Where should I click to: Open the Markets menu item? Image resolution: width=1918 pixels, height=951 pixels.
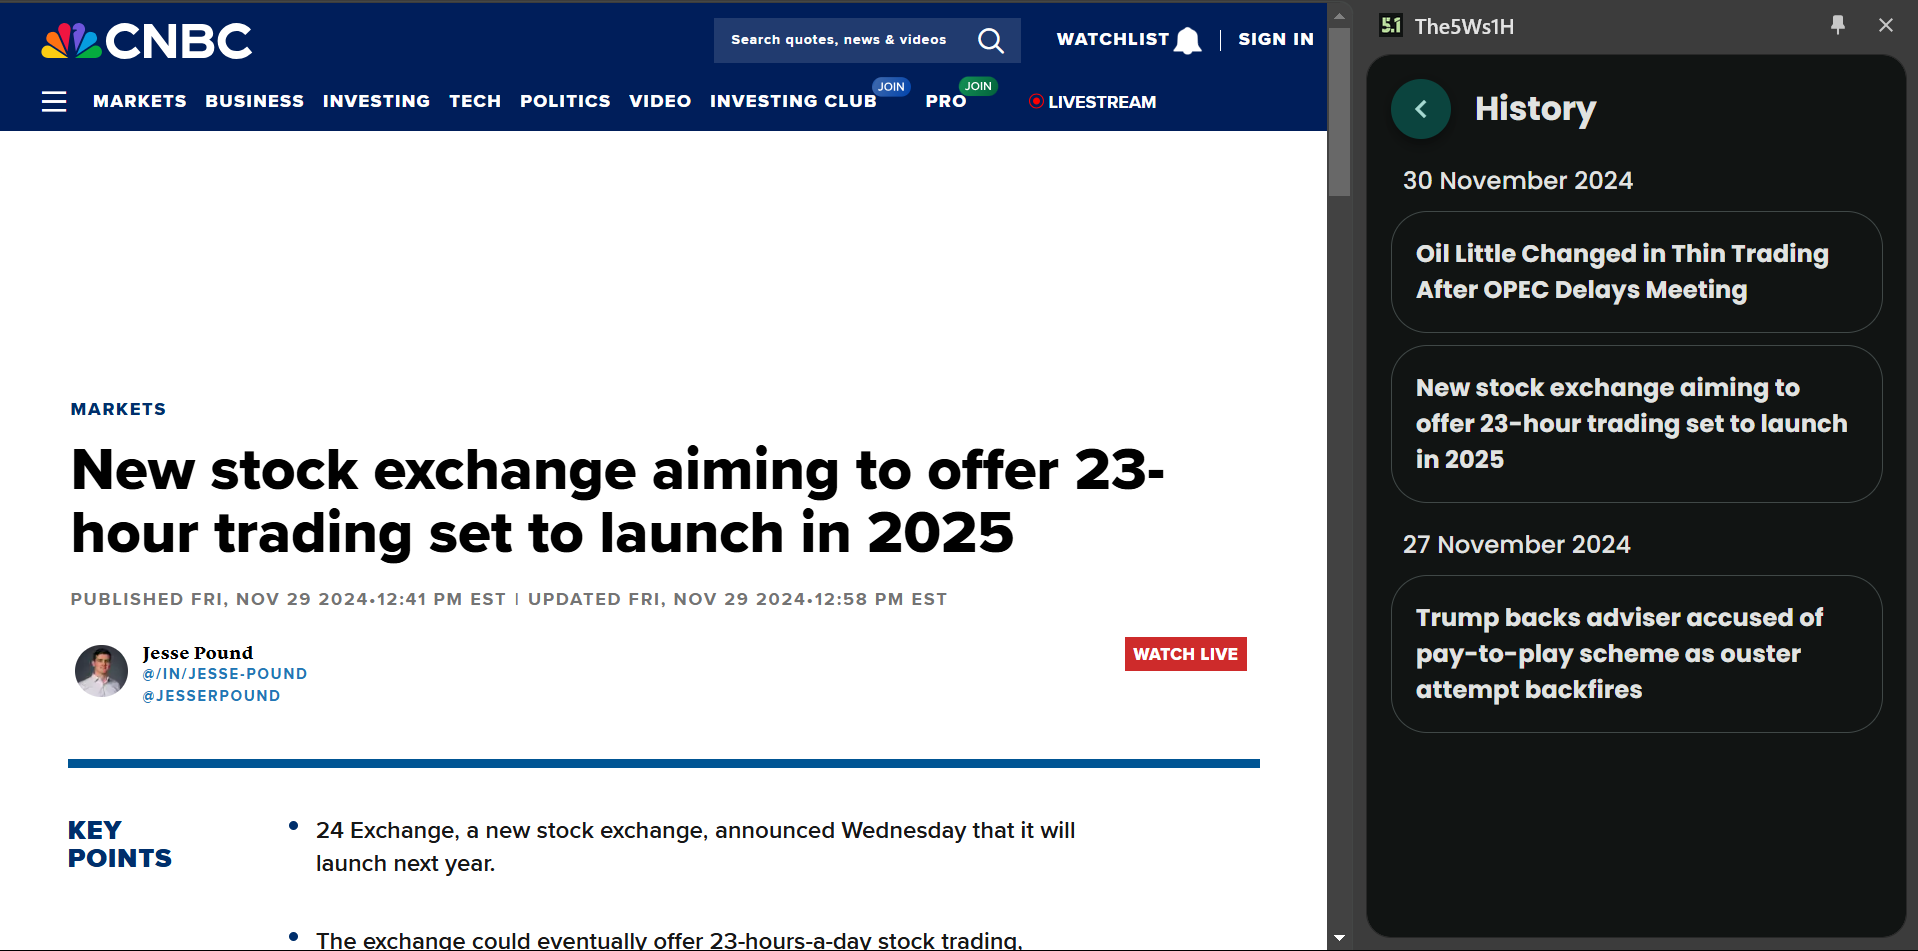(140, 101)
